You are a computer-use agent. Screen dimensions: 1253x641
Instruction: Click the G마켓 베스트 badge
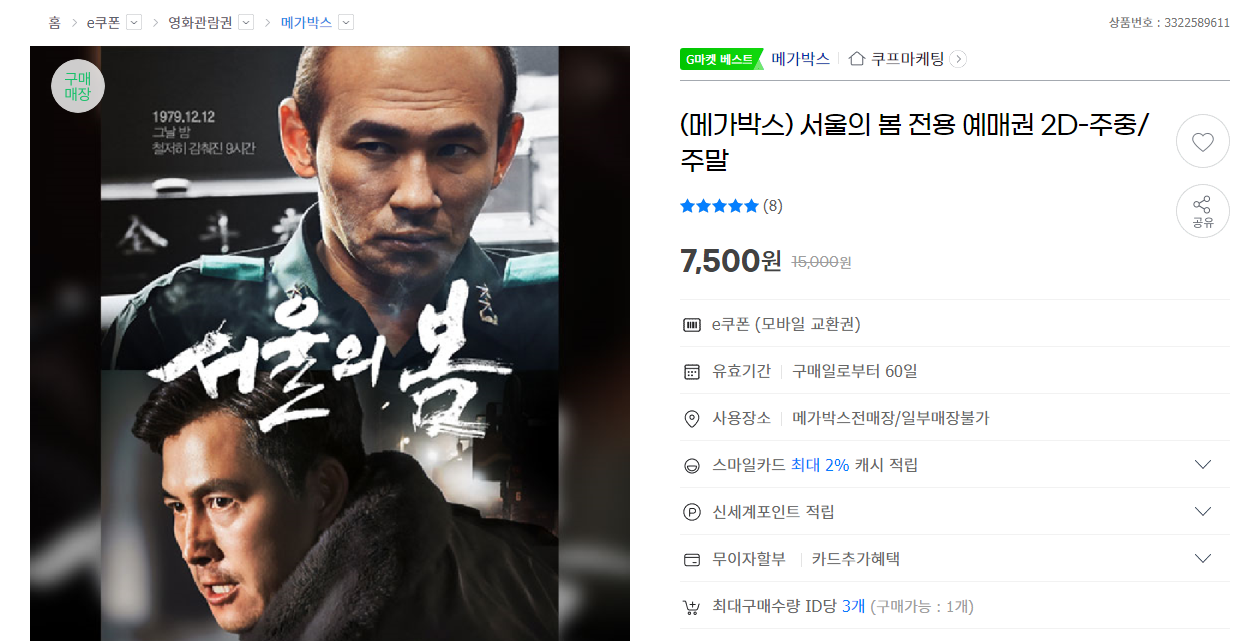(x=721, y=59)
